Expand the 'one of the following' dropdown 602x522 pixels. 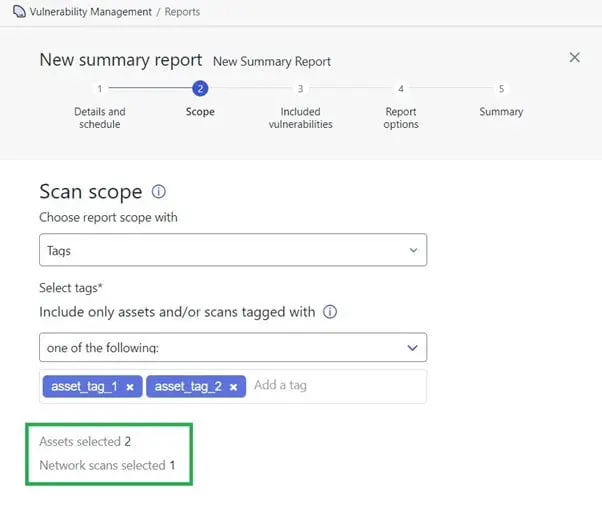click(233, 347)
